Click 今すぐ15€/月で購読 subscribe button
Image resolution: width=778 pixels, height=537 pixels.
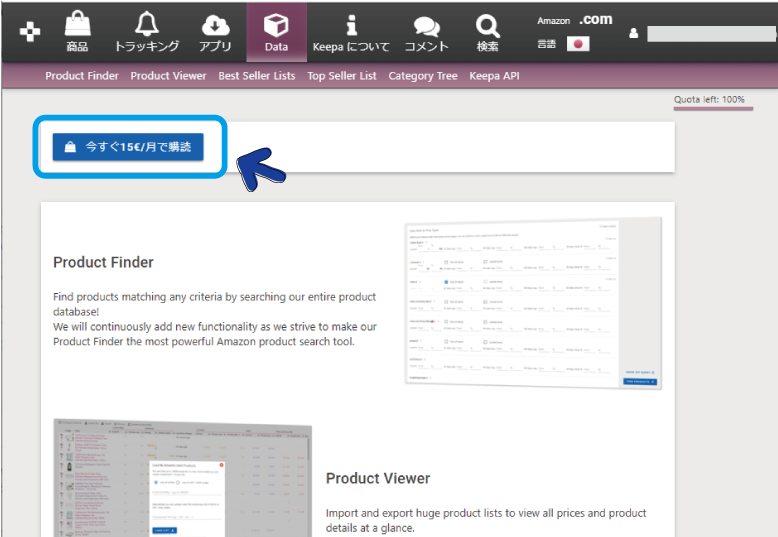(x=128, y=147)
